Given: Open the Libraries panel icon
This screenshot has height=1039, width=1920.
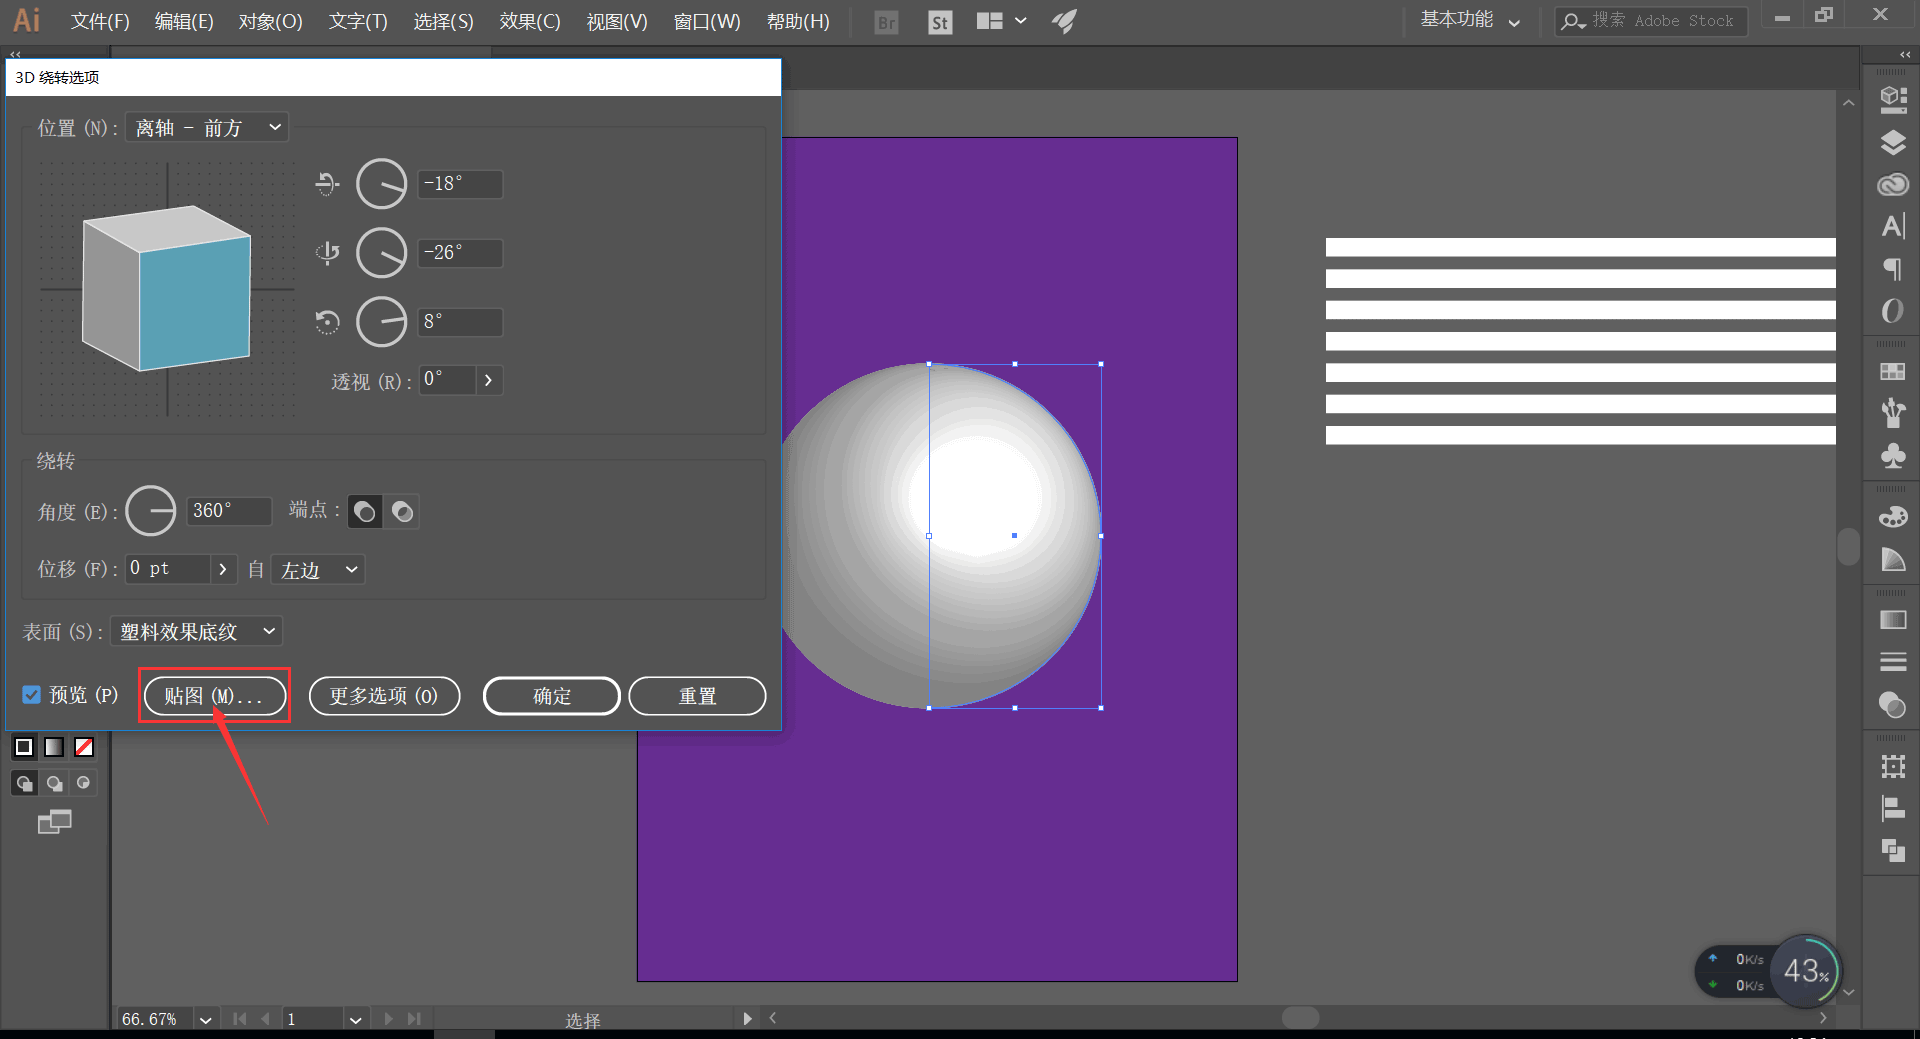Looking at the screenshot, I should coord(1892,100).
